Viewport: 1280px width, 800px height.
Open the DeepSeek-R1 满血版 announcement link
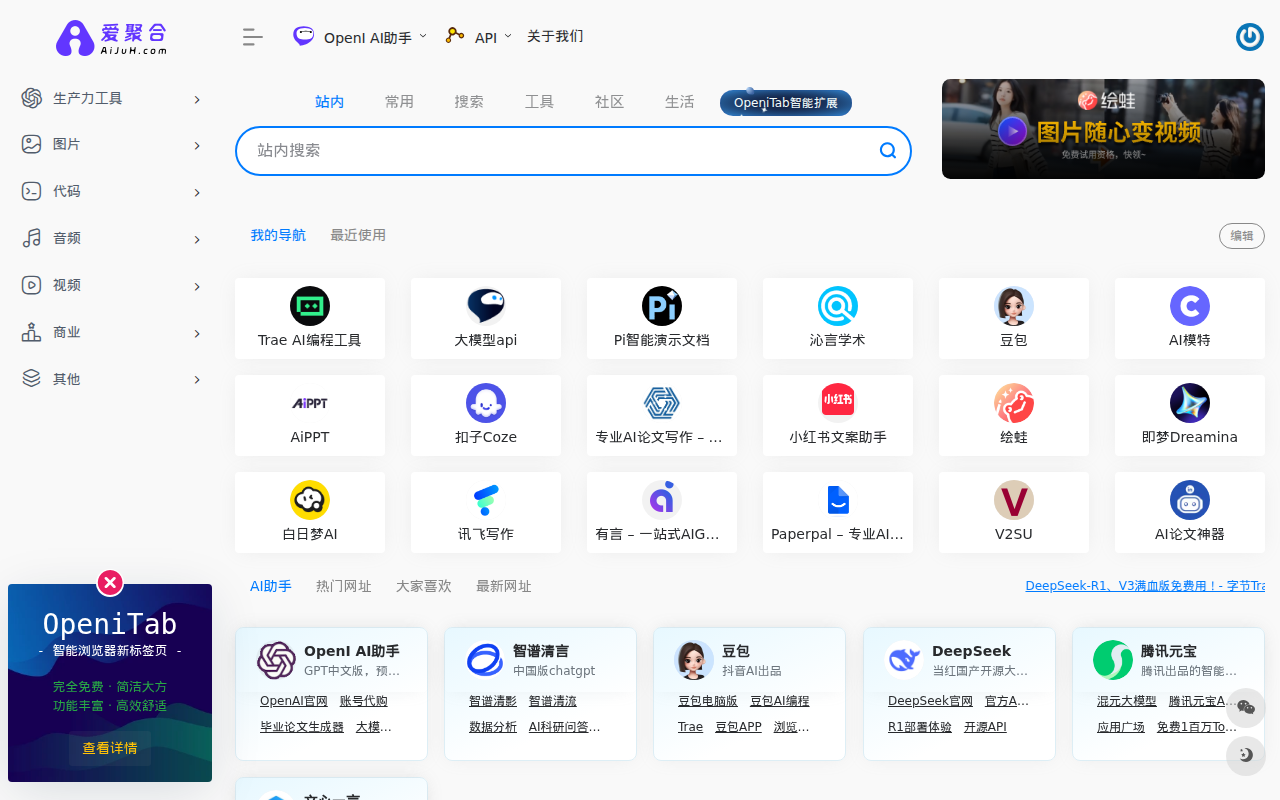[x=1145, y=586]
